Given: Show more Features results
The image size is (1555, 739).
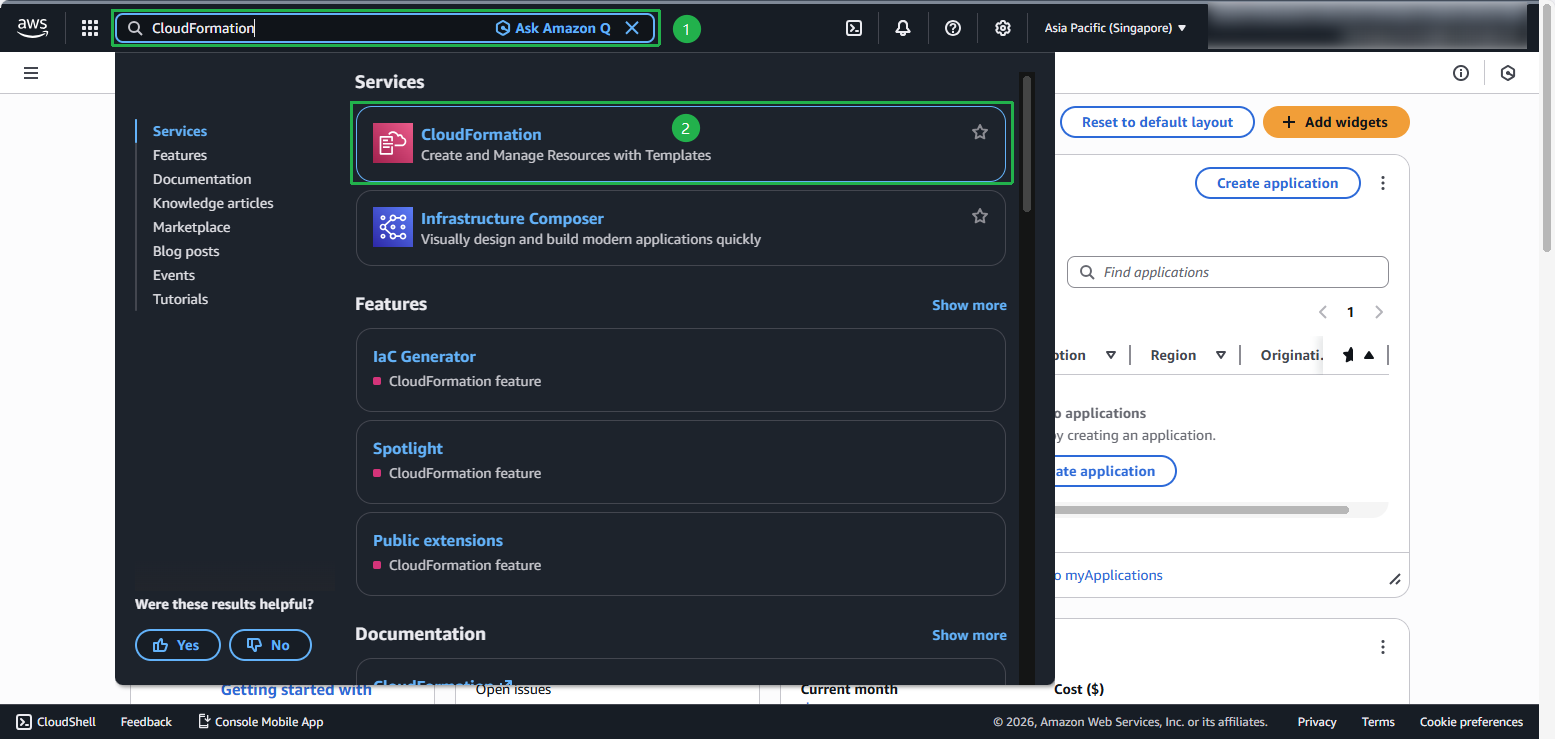Looking at the screenshot, I should (968, 305).
